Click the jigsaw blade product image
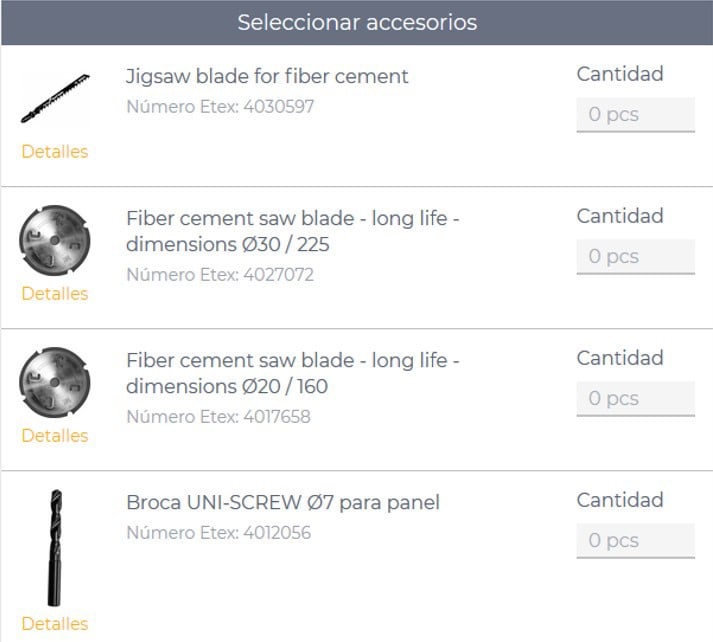 tap(55, 99)
